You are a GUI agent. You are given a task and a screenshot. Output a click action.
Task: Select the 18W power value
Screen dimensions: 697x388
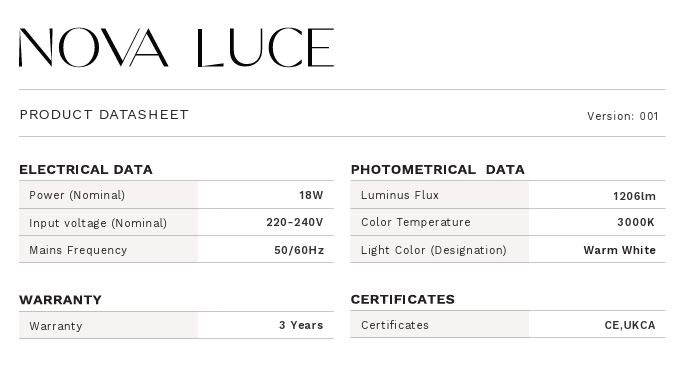pos(311,195)
